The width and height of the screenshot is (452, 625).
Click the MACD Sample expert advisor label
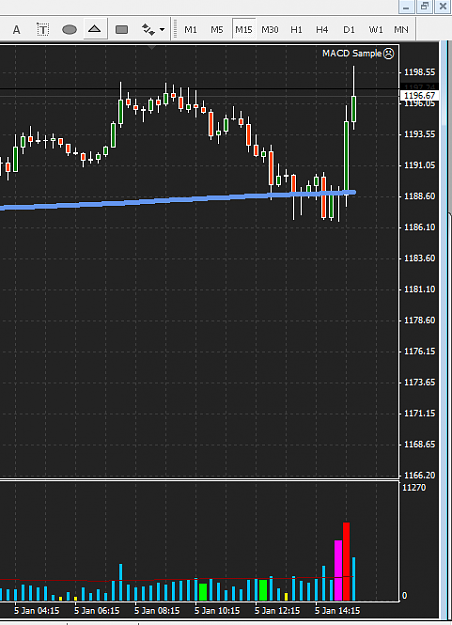pyautogui.click(x=352, y=53)
